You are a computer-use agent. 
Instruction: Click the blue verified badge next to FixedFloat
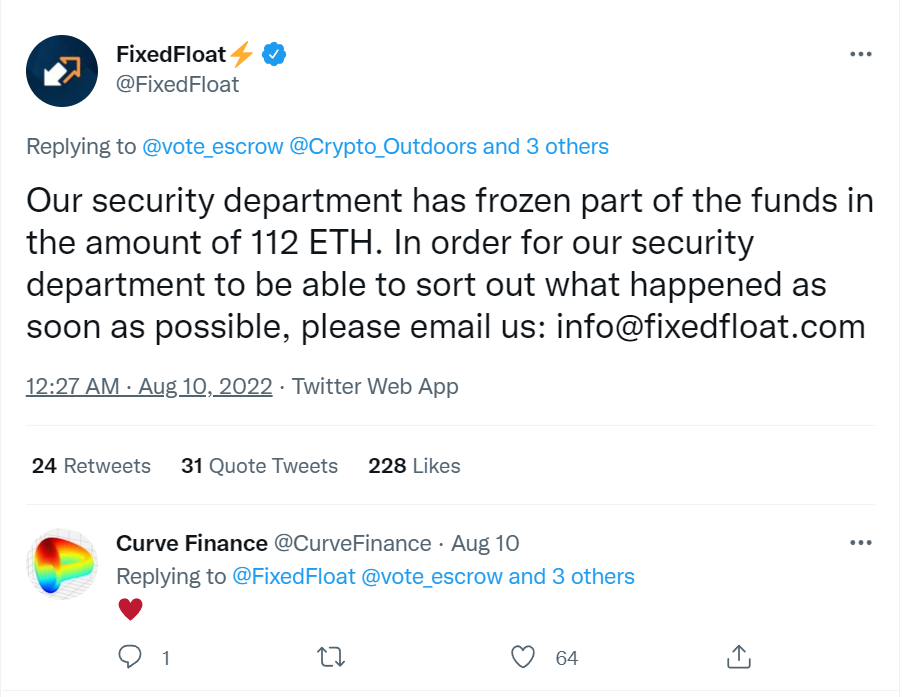coord(275,54)
